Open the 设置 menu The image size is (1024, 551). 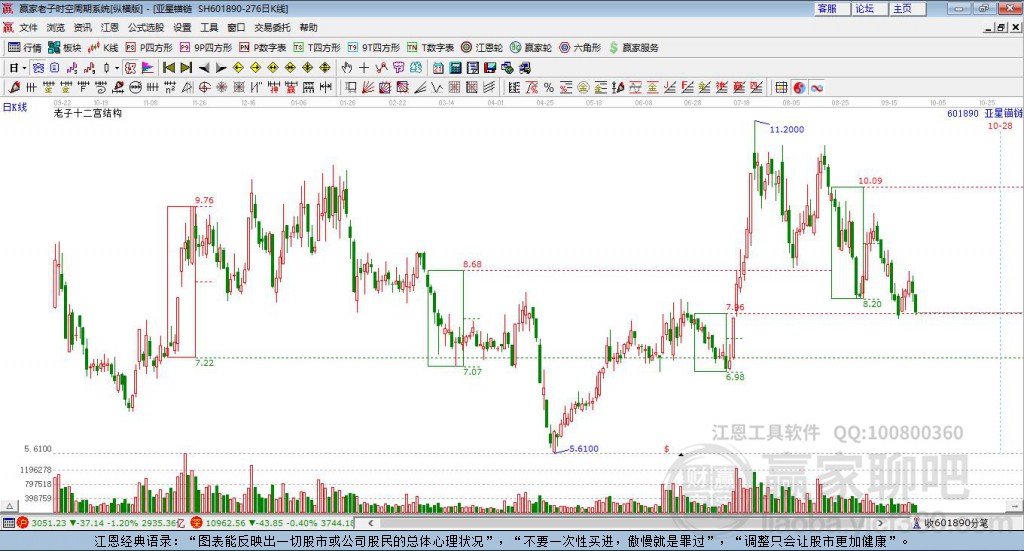click(182, 27)
